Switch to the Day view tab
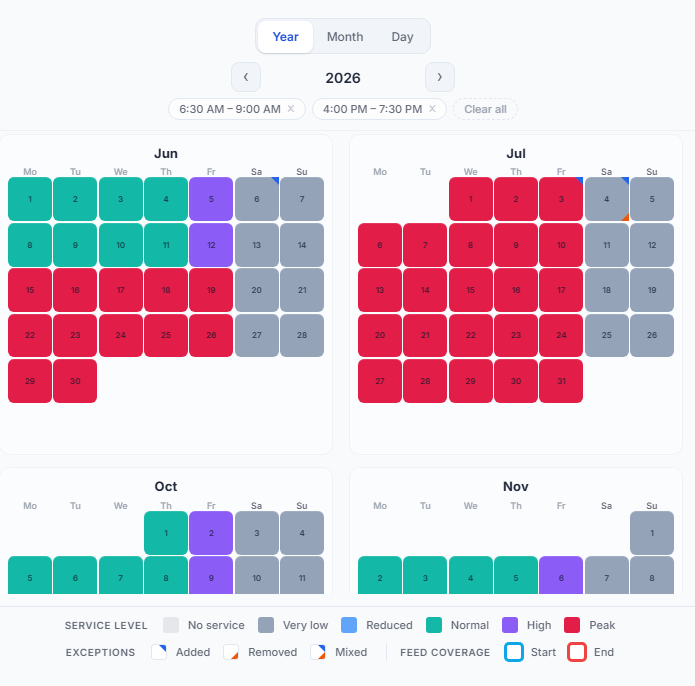 [402, 37]
